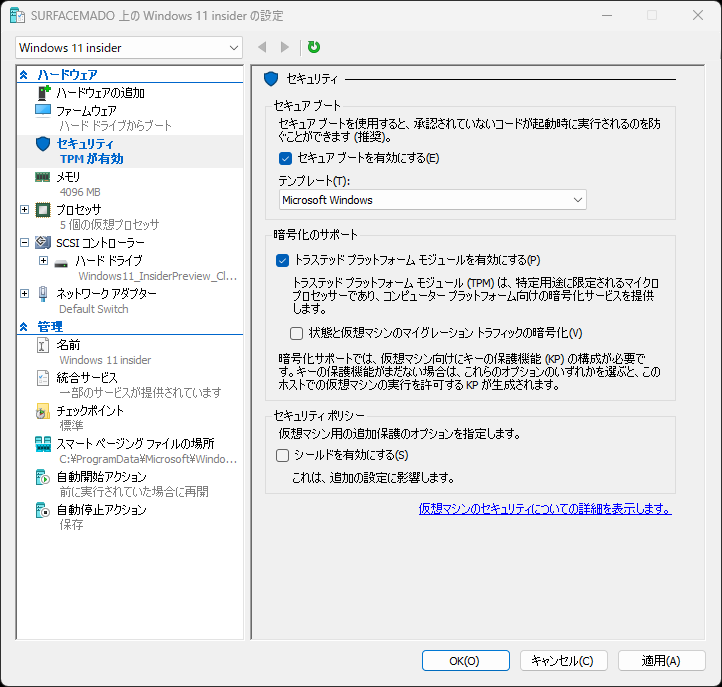Click the 統合サービス document icon
This screenshot has height=687, width=722.
click(43, 378)
